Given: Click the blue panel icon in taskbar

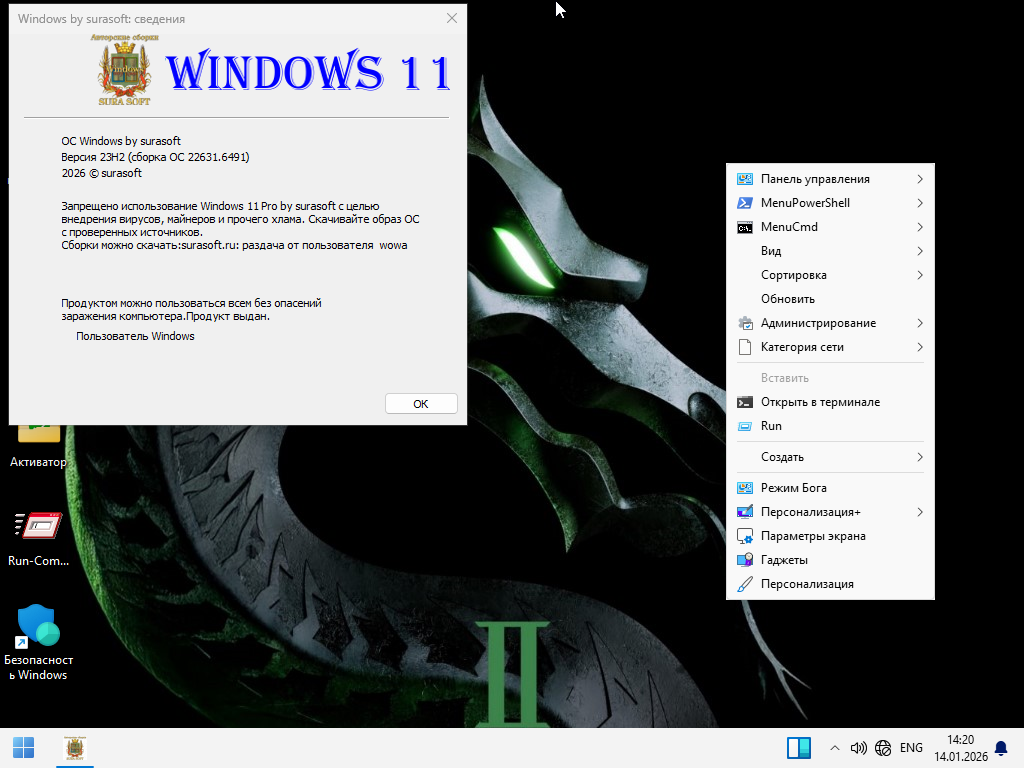Looking at the screenshot, I should click(798, 748).
